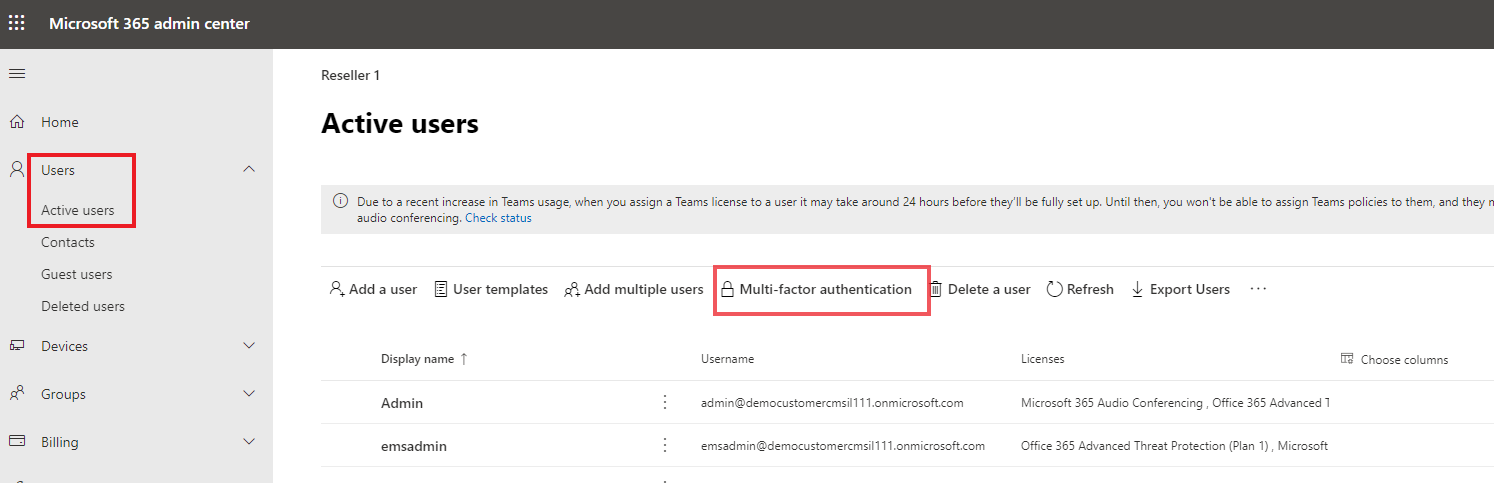Screen dimensions: 1494x483
Task: Click the Check status link
Action: pos(498,218)
